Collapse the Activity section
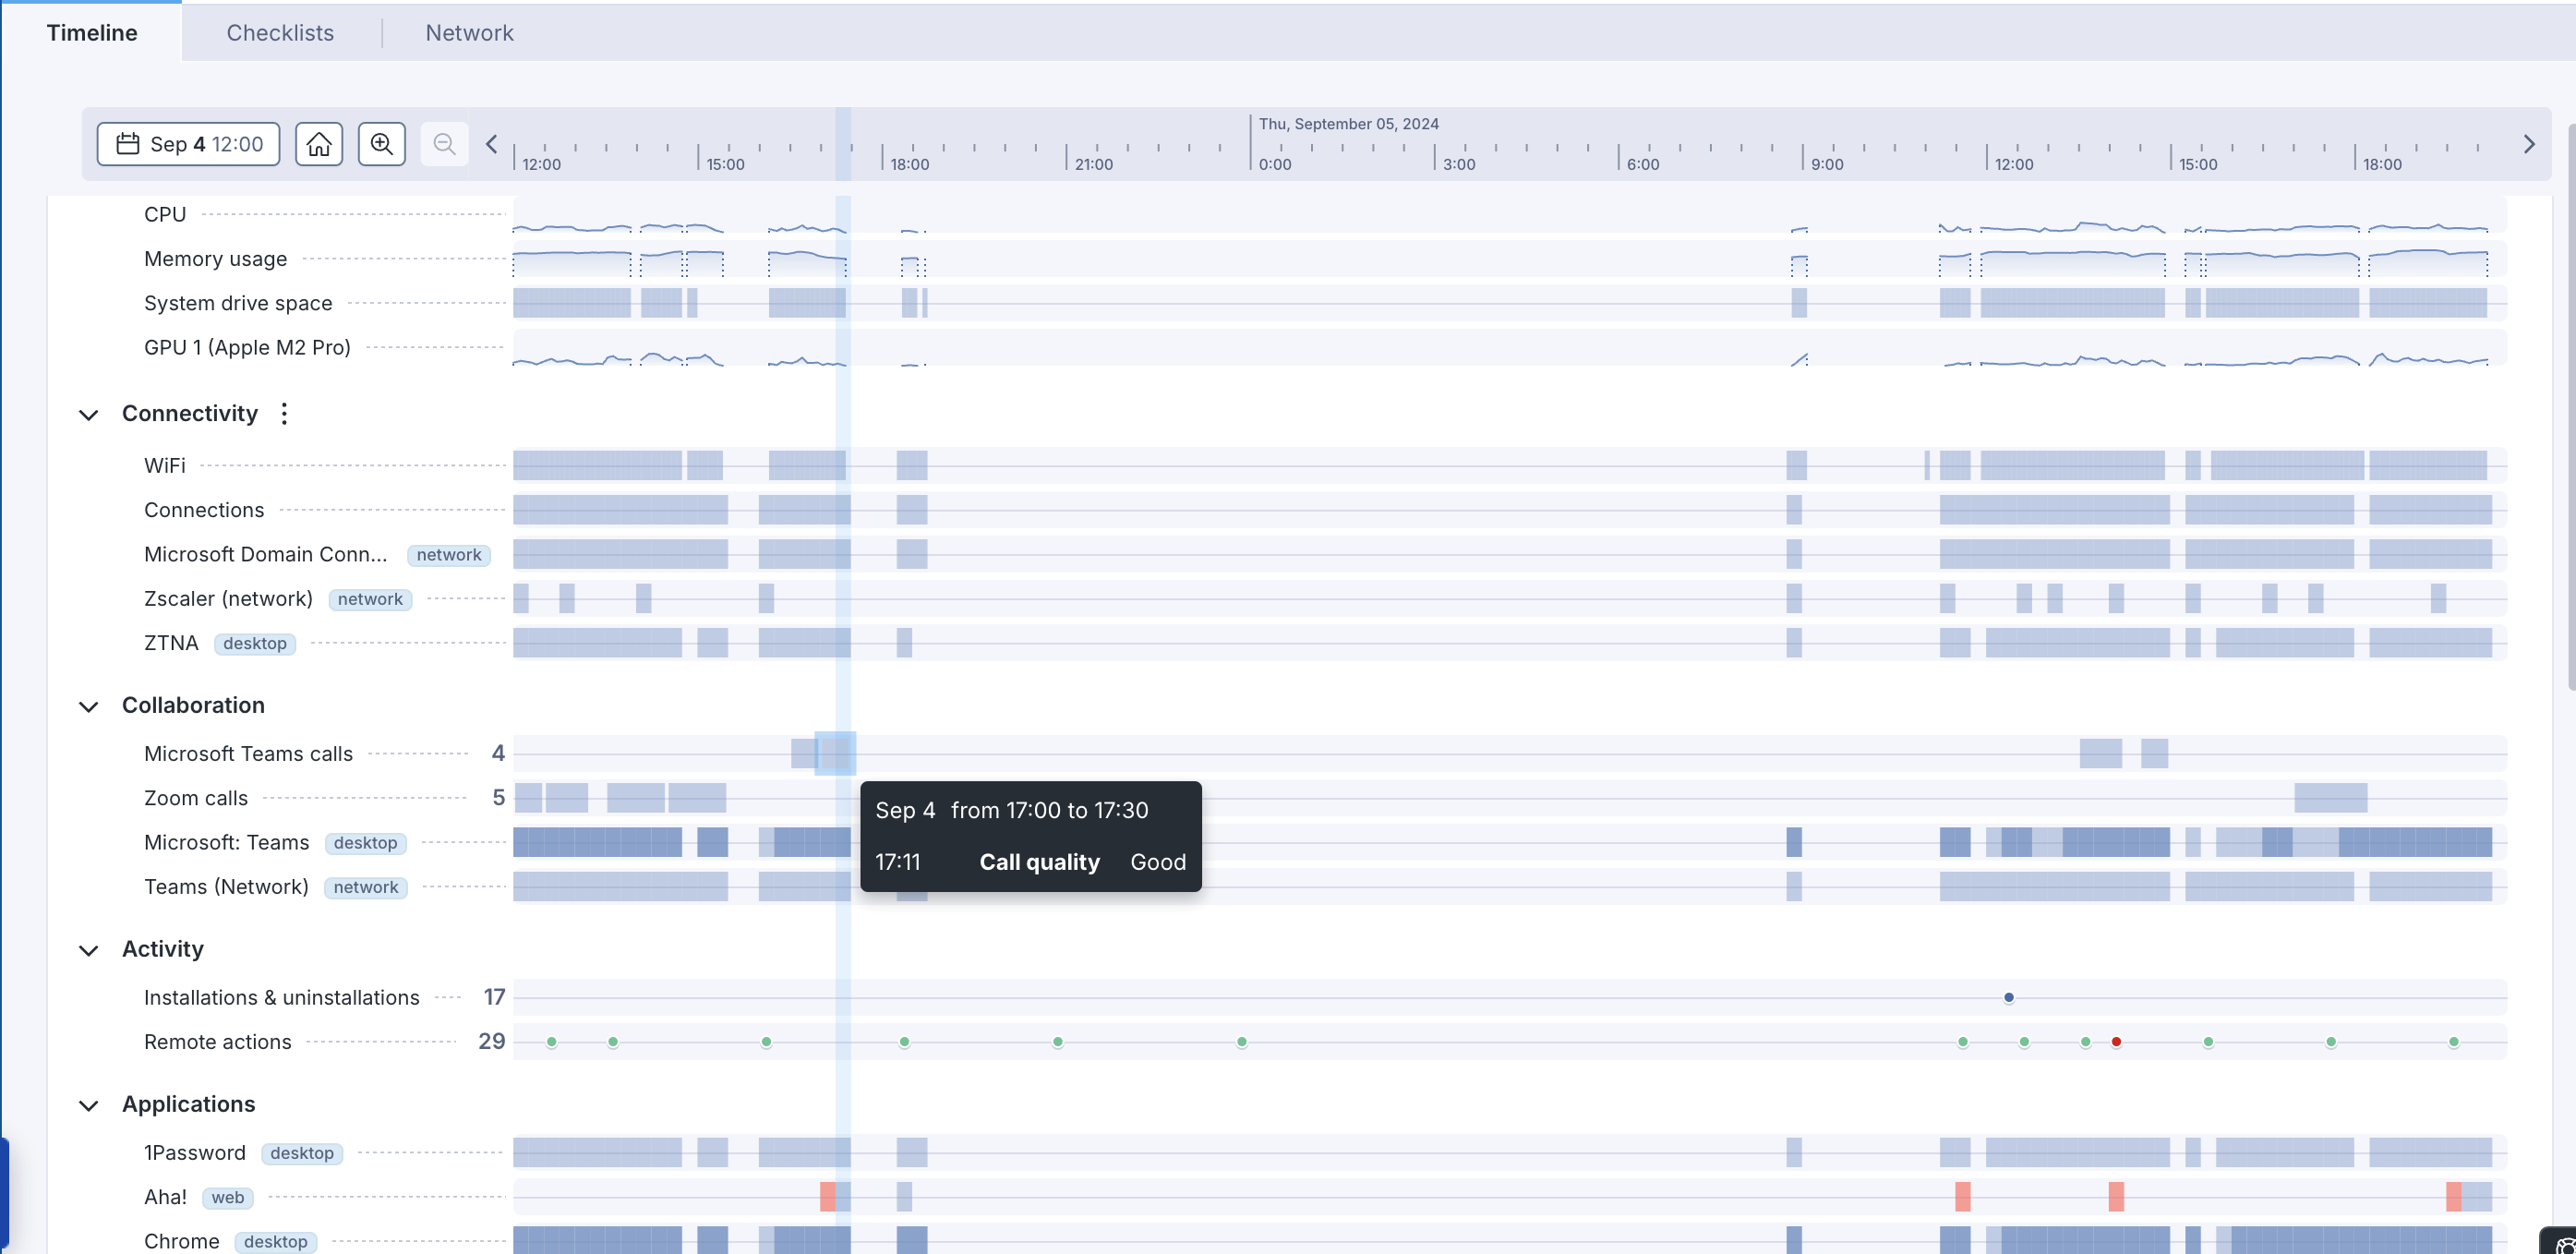This screenshot has width=2576, height=1254. (89, 950)
